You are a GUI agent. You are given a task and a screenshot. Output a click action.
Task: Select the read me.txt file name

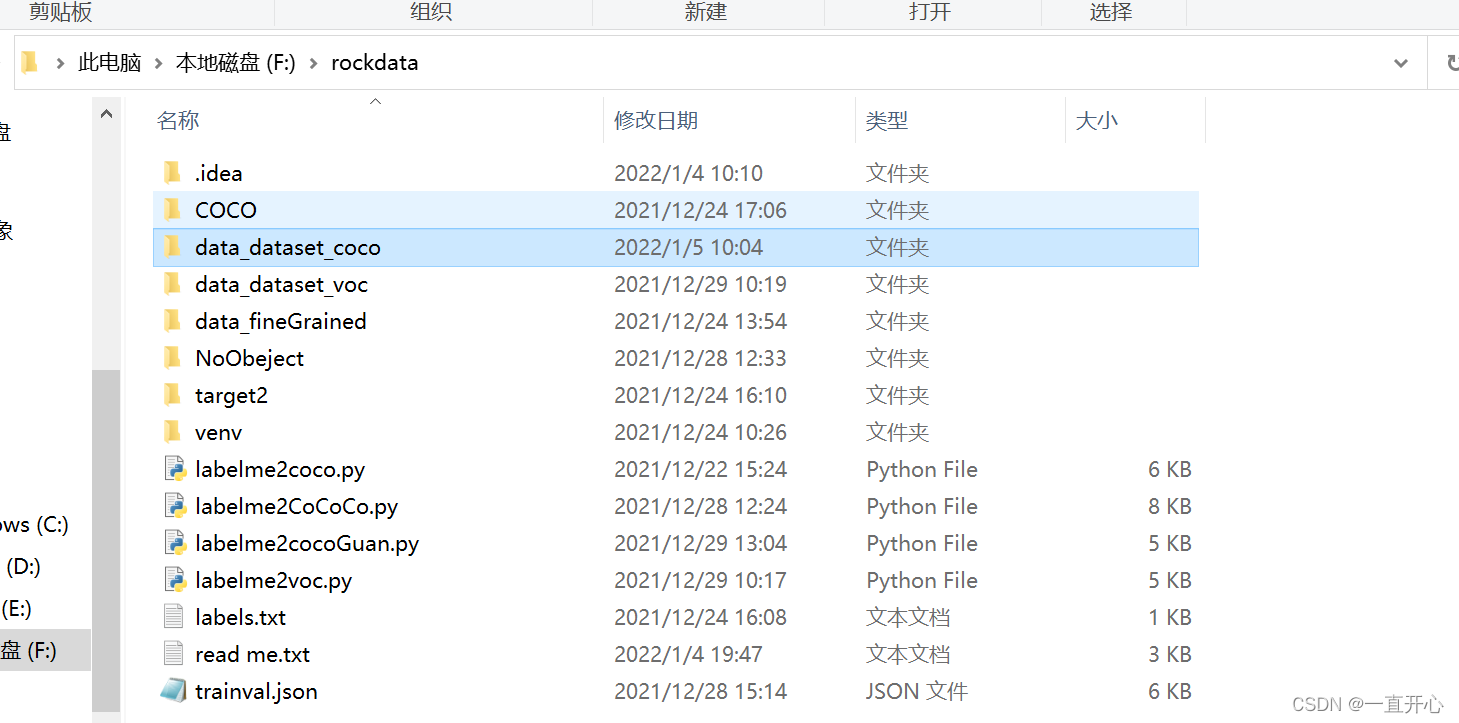coord(252,655)
